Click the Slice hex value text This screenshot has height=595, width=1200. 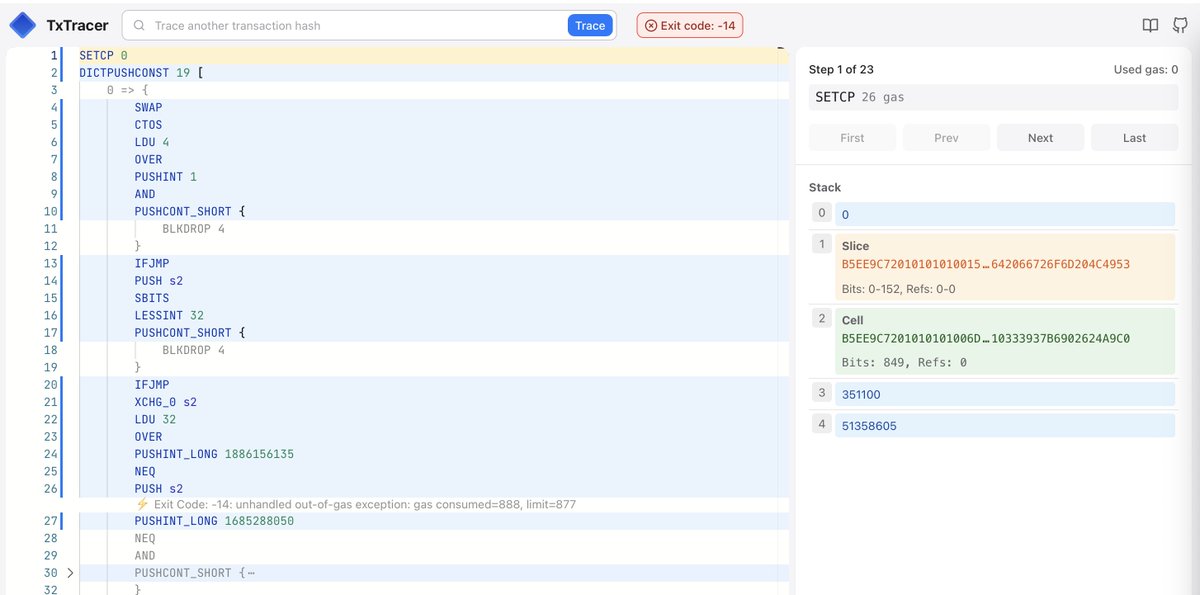(x=986, y=264)
